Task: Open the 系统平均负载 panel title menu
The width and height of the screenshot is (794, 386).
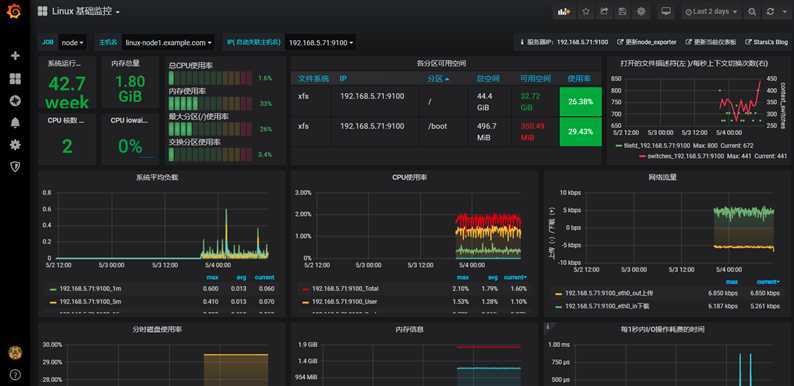Action: click(x=157, y=177)
